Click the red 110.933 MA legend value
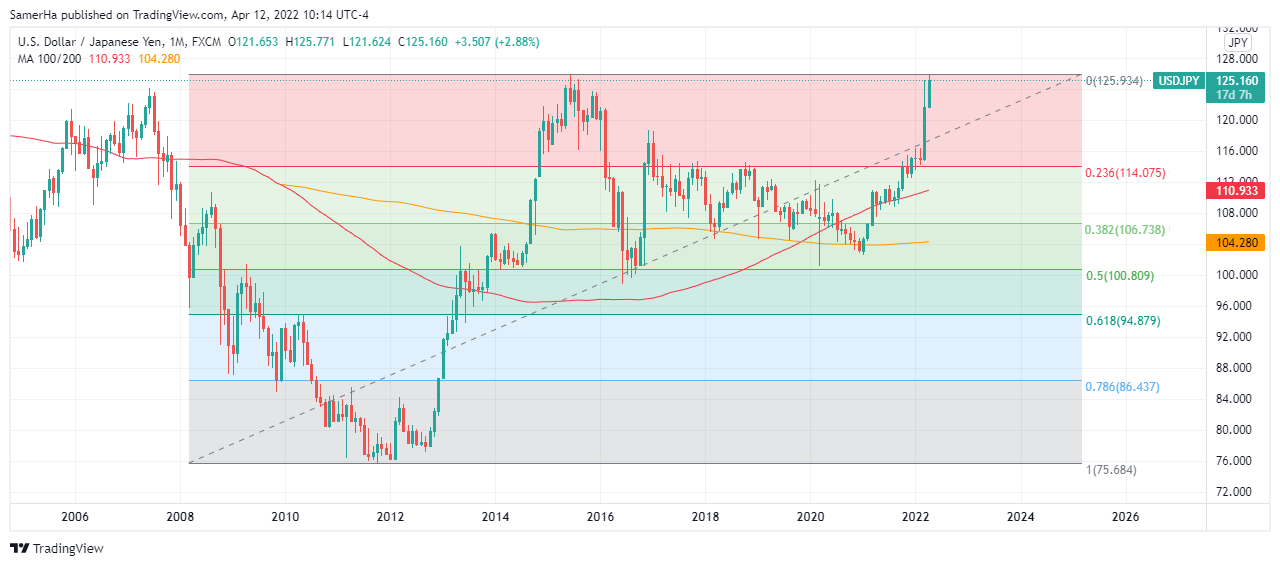 click(112, 59)
